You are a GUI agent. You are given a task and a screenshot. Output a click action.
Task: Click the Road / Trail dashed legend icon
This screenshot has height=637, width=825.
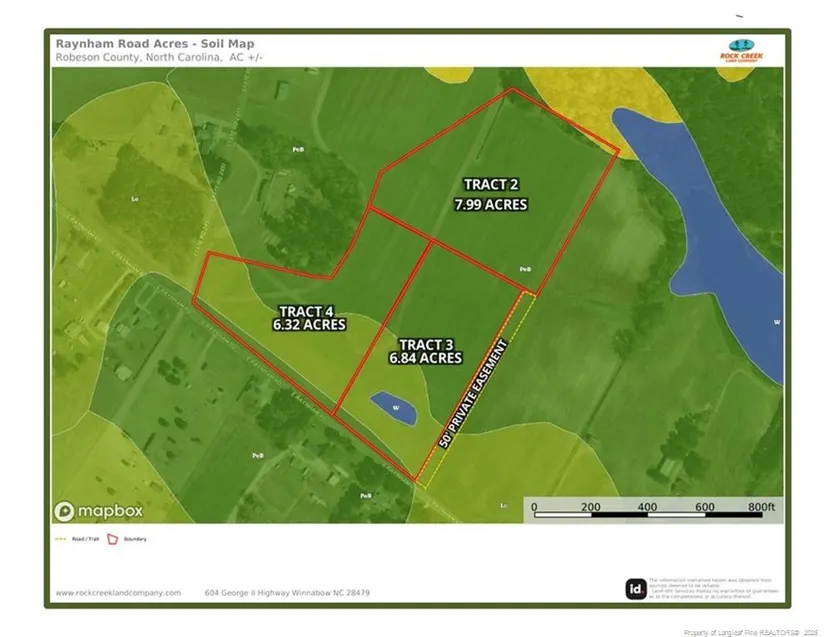tap(60, 538)
